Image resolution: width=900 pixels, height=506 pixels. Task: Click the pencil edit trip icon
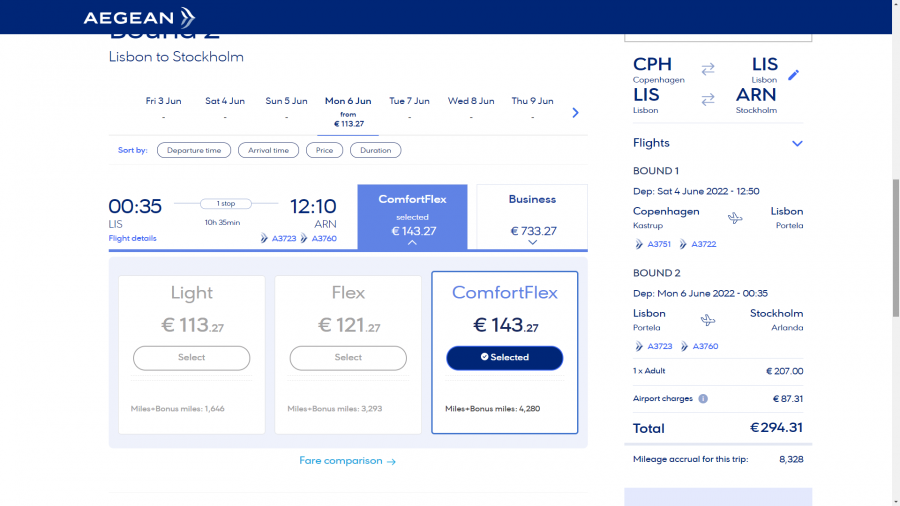click(x=794, y=75)
